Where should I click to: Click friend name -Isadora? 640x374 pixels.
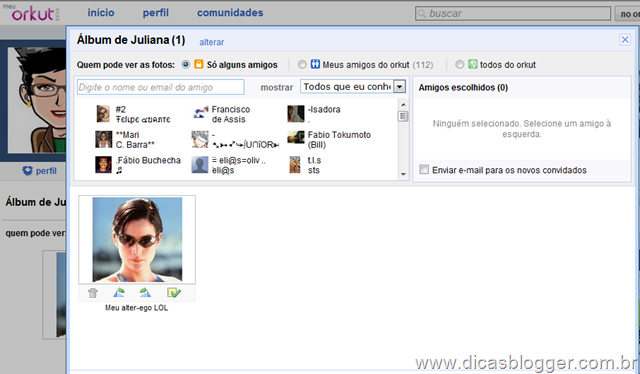(x=324, y=109)
